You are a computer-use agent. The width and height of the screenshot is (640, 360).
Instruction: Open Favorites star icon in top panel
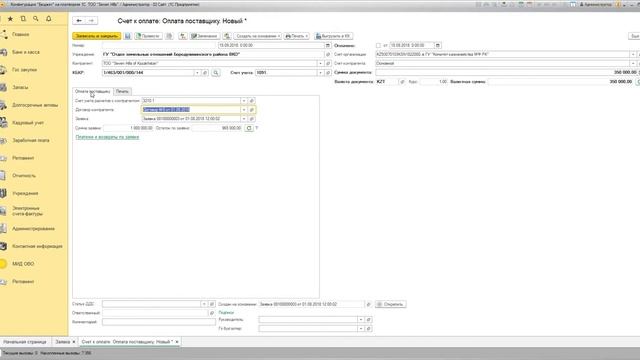coord(10,19)
